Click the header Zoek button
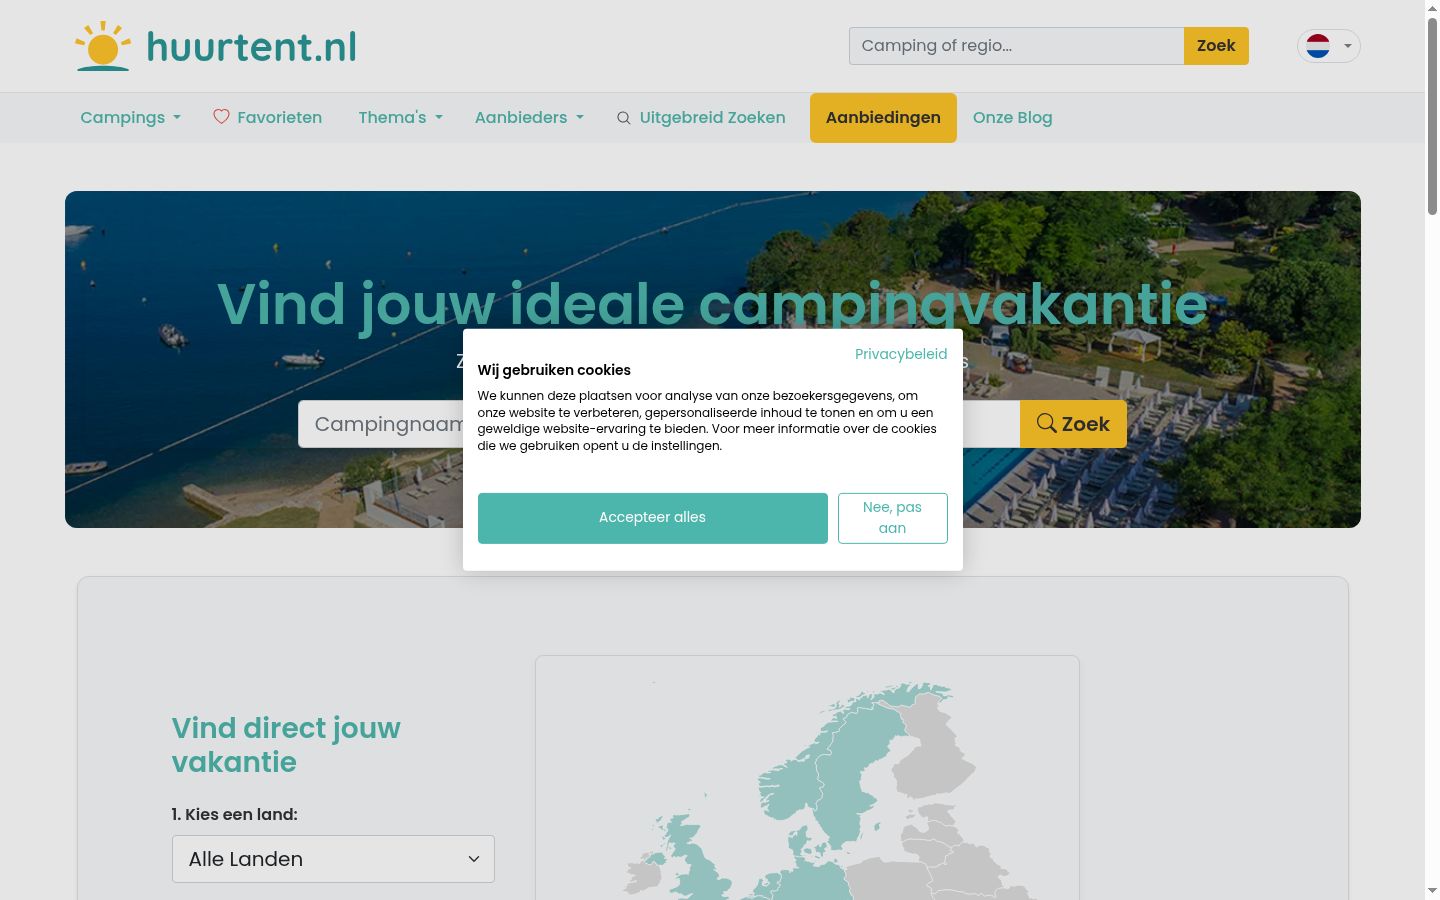The image size is (1440, 900). tap(1216, 46)
